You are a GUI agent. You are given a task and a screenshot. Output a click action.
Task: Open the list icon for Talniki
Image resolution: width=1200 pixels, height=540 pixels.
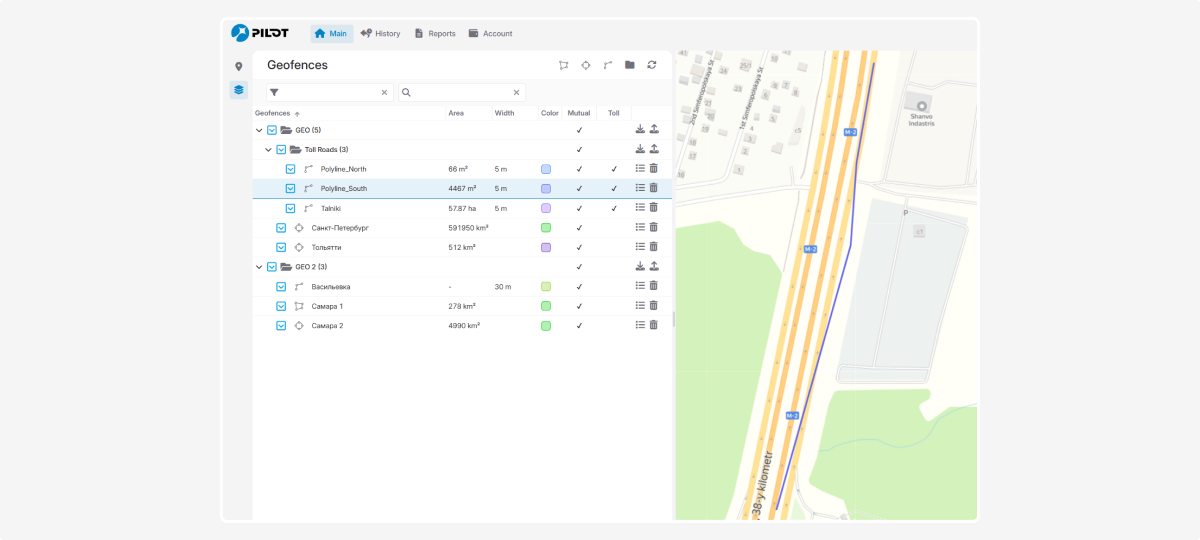[640, 208]
